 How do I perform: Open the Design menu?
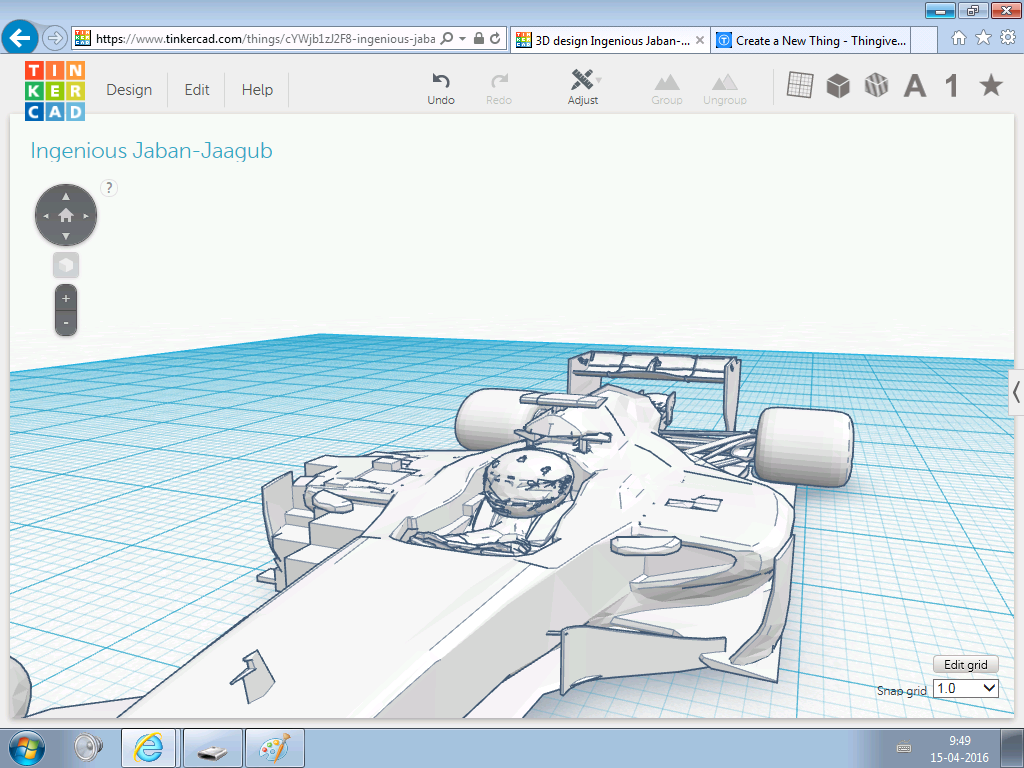pyautogui.click(x=129, y=89)
